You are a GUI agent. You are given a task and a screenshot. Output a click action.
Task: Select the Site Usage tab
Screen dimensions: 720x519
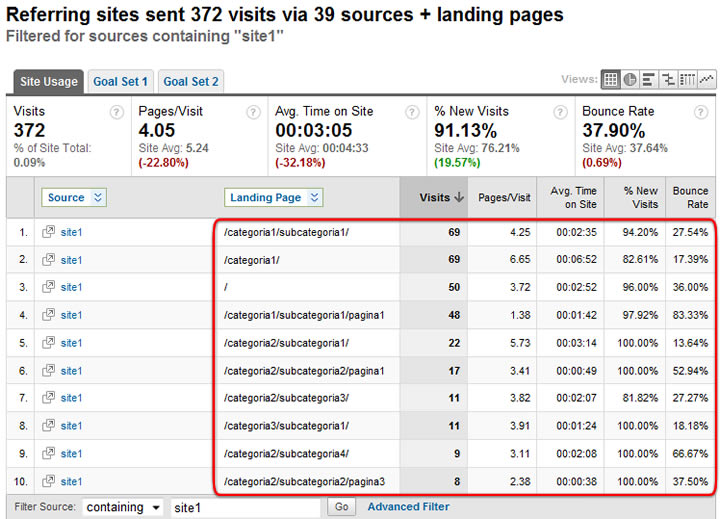(48, 81)
